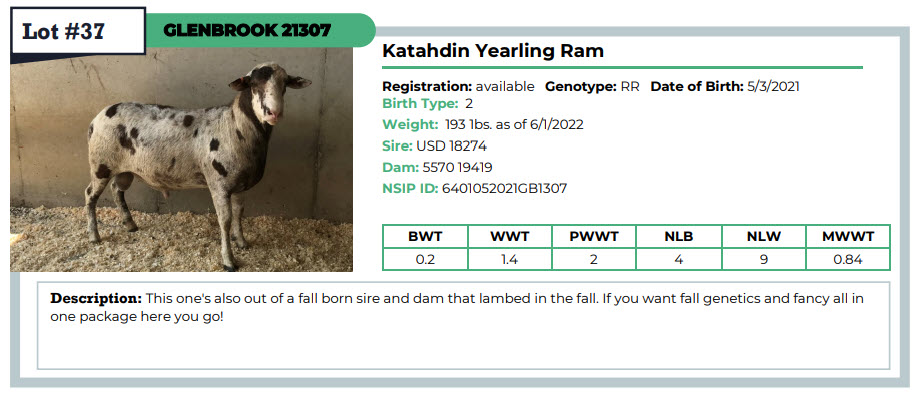
Task: Click the Weight 193 lbs. entry
Action: tap(483, 125)
